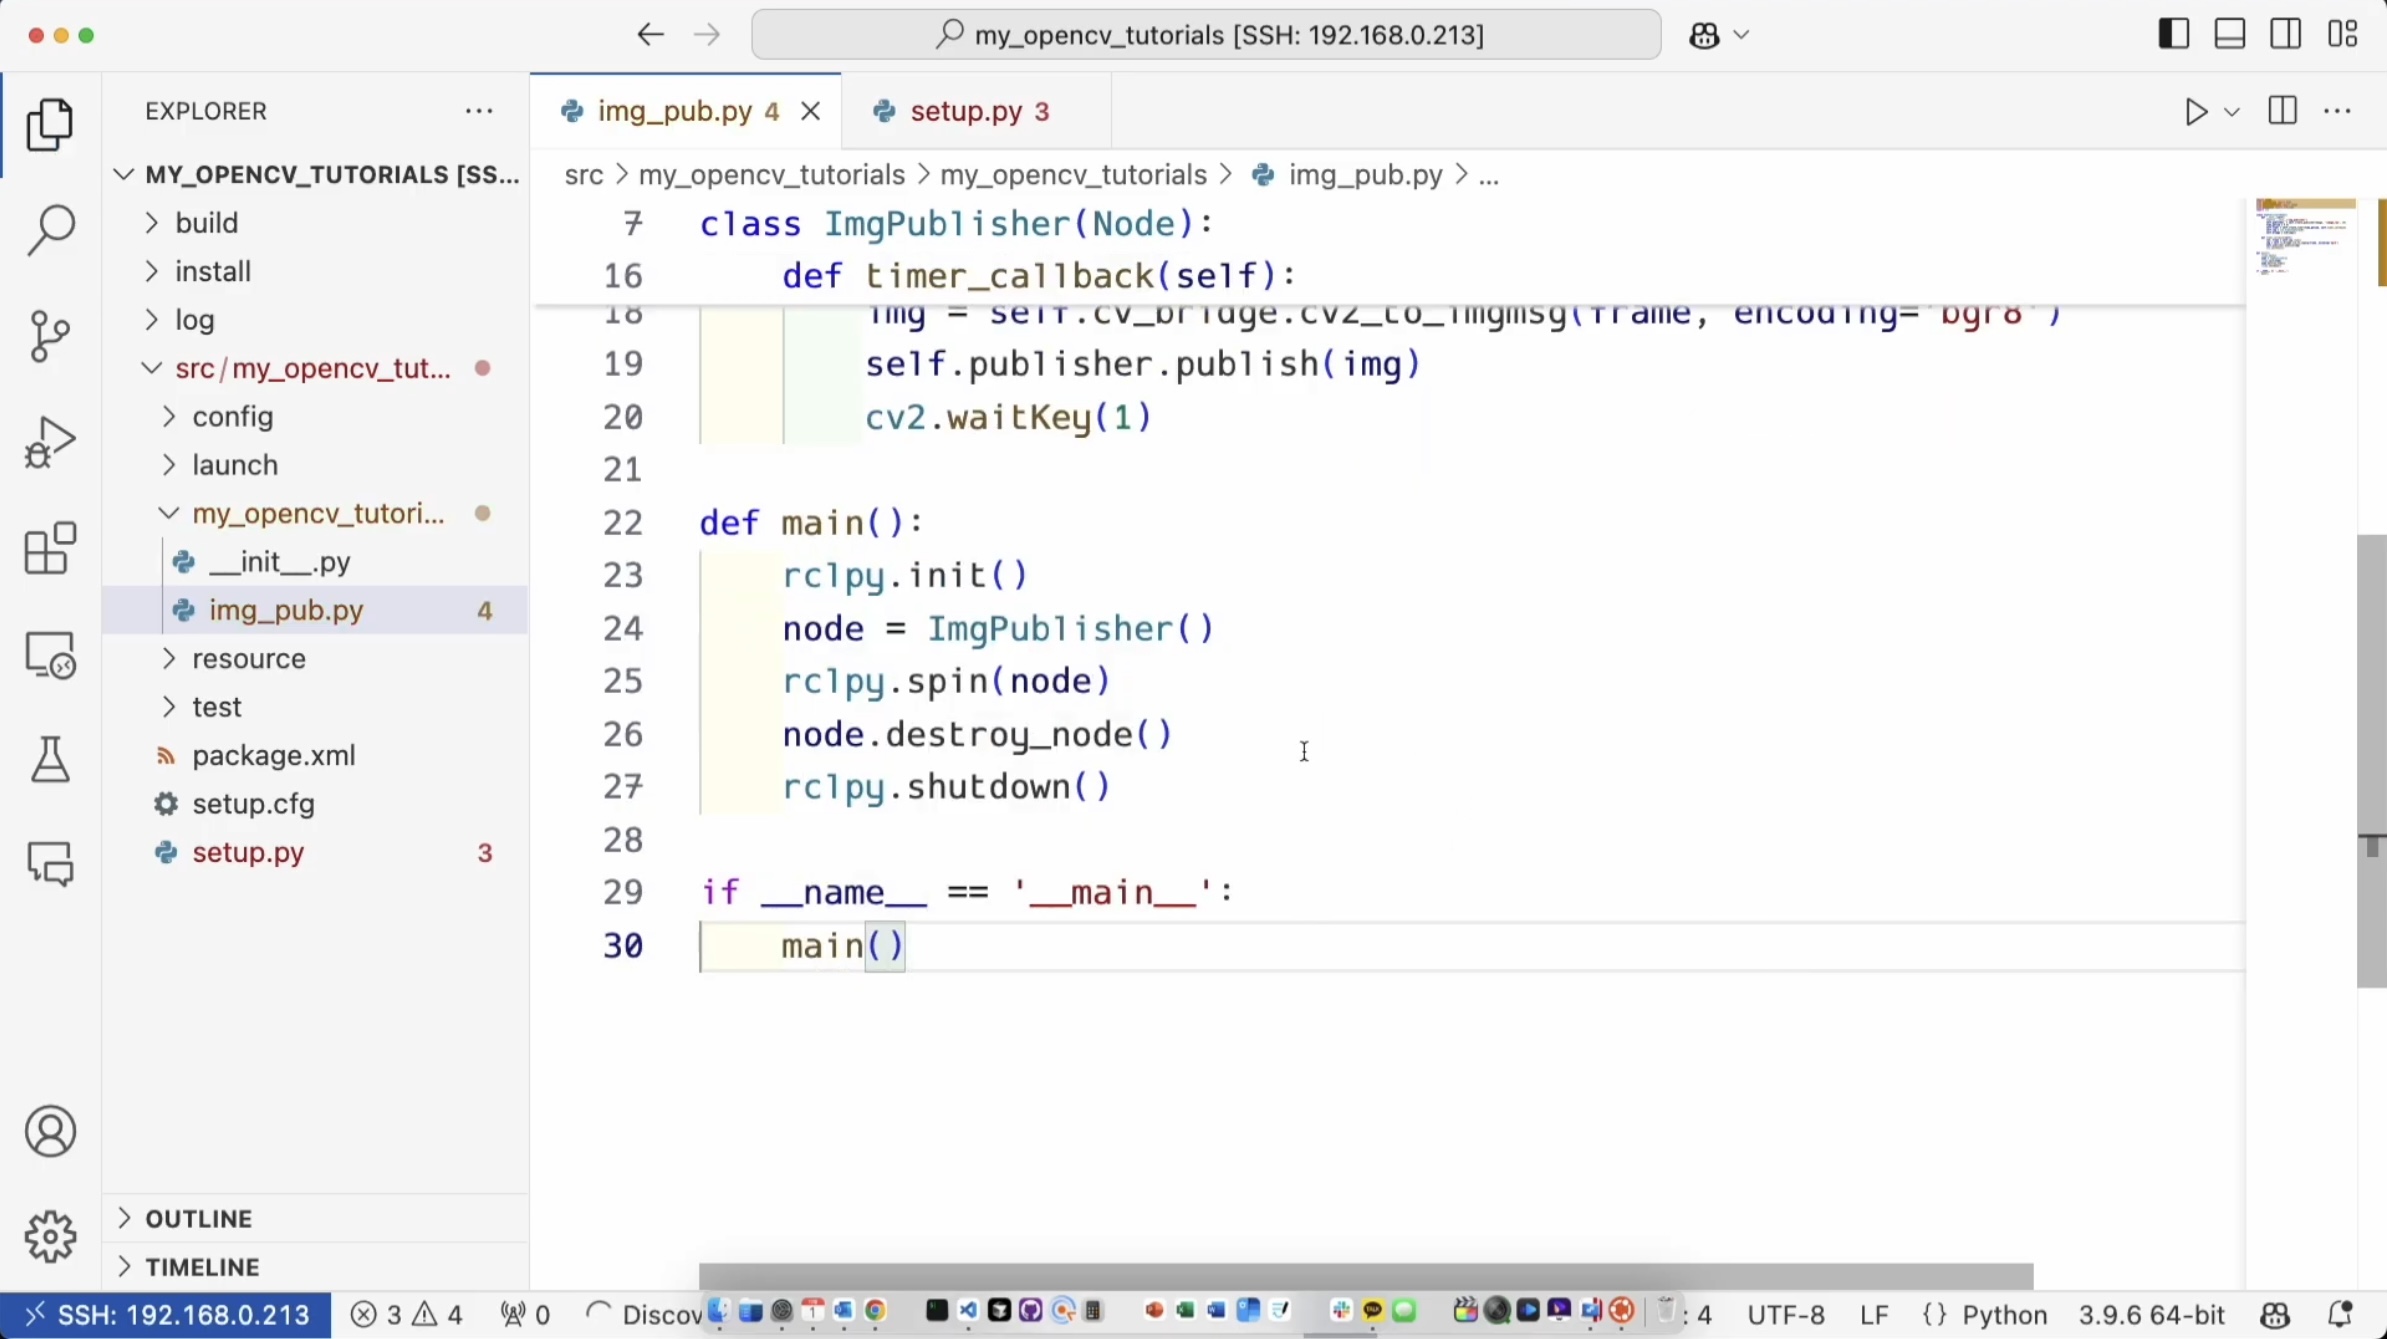Open the Source Control view
Screen dimensions: 2387x1339
point(50,336)
